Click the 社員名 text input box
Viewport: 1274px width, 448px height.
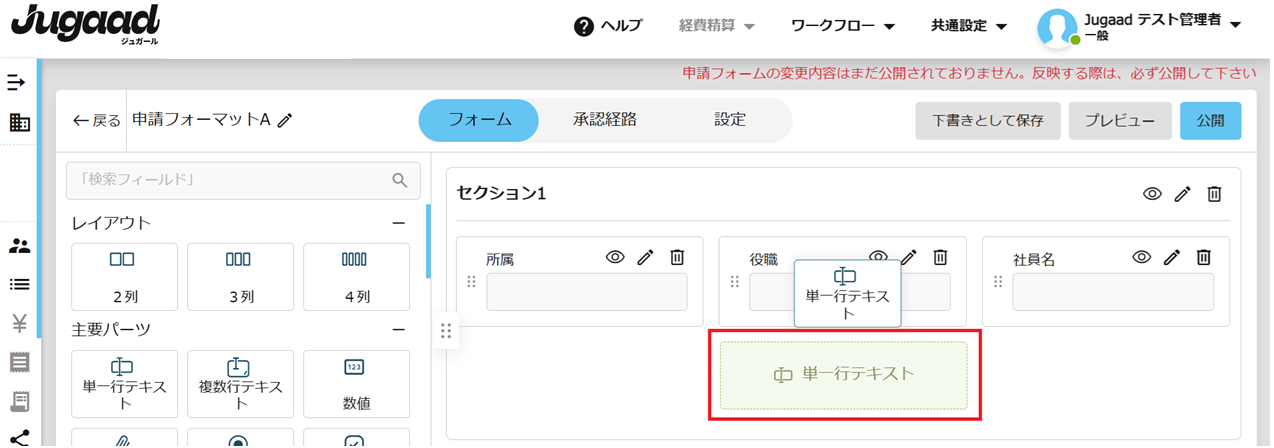[x=1113, y=292]
